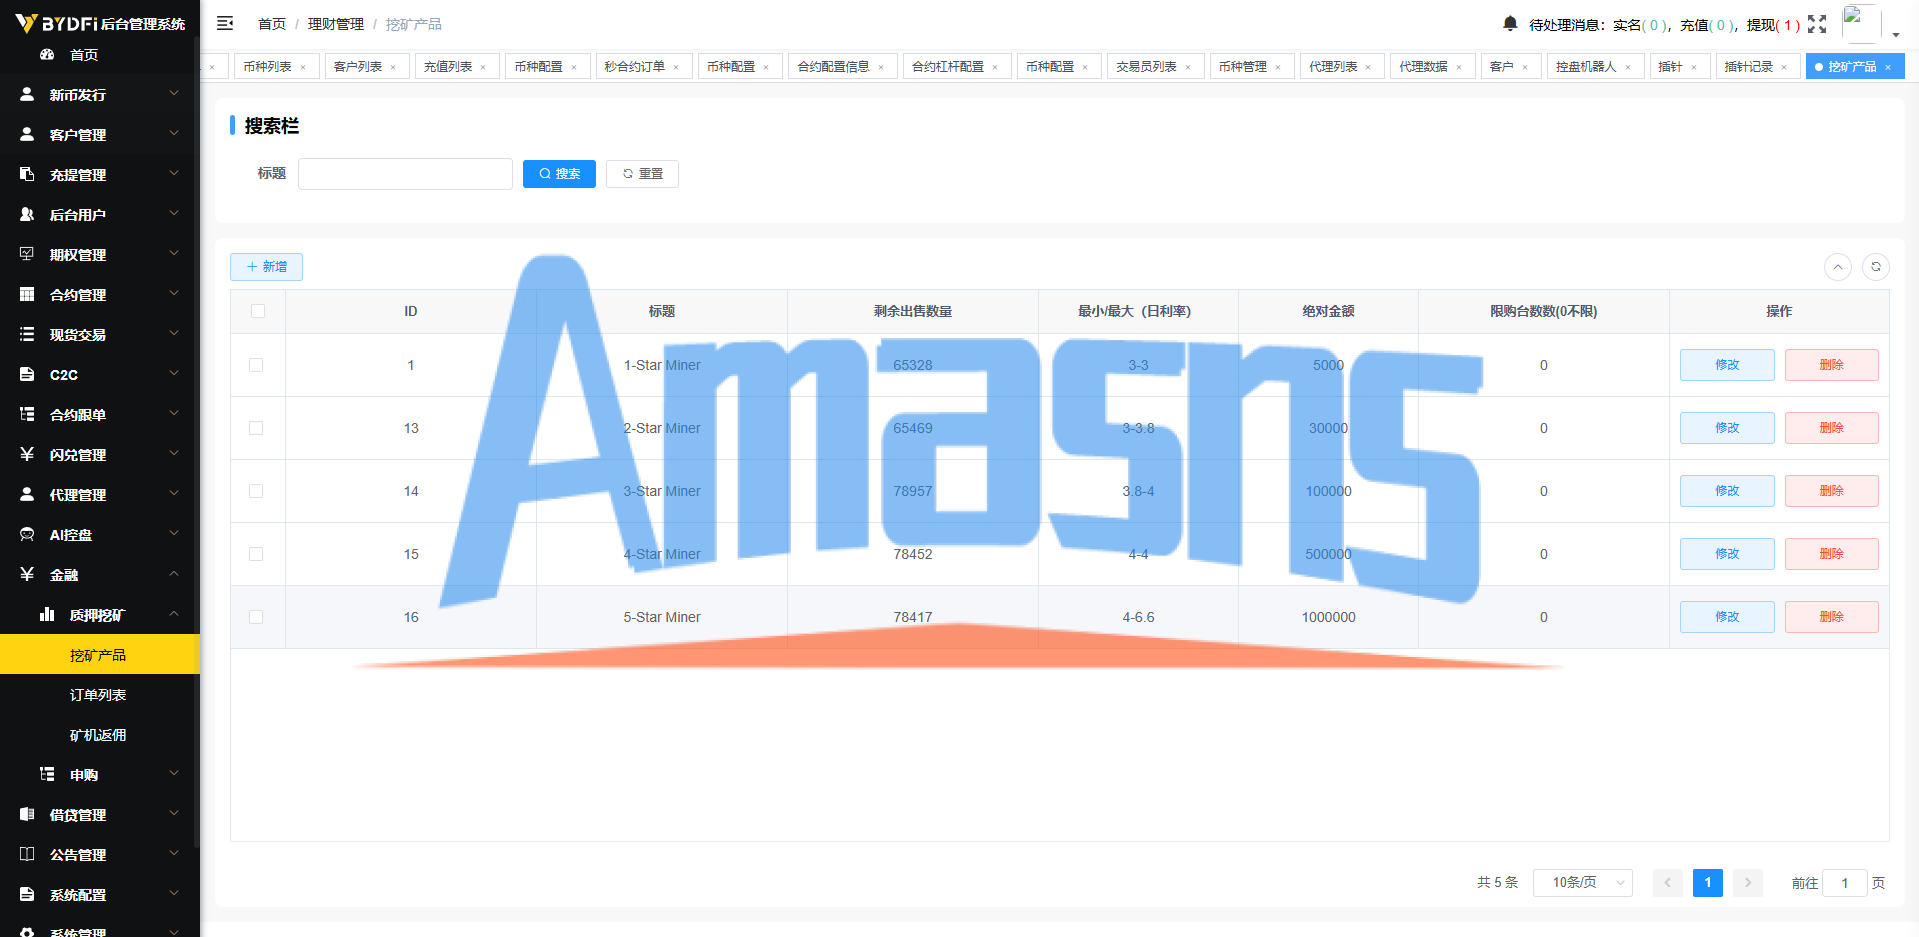Click 修改 for 1-Star Miner

[x=1727, y=365]
